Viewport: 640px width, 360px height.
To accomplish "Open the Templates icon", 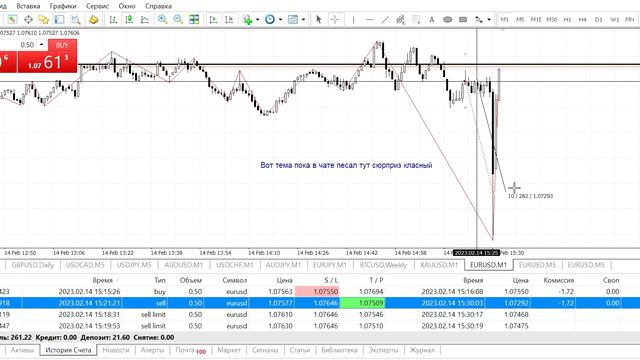I will pos(293,19).
